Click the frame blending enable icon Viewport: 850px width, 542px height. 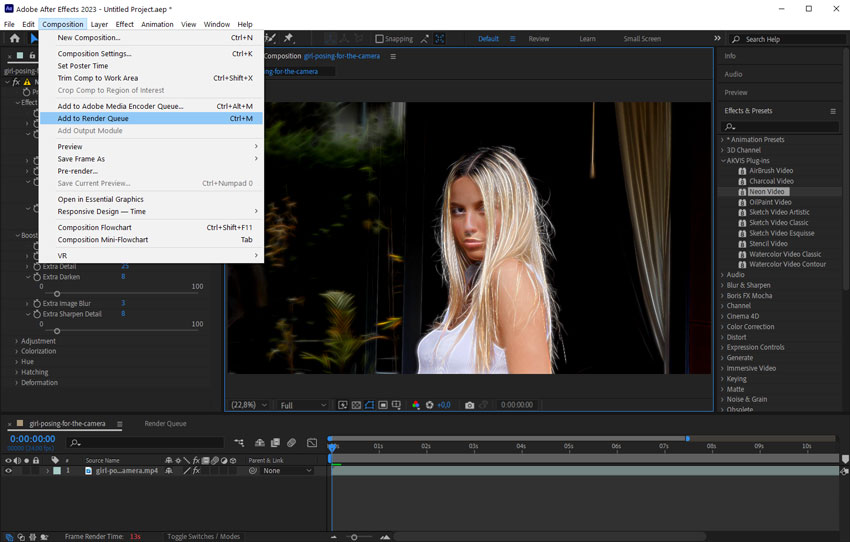click(x=275, y=443)
